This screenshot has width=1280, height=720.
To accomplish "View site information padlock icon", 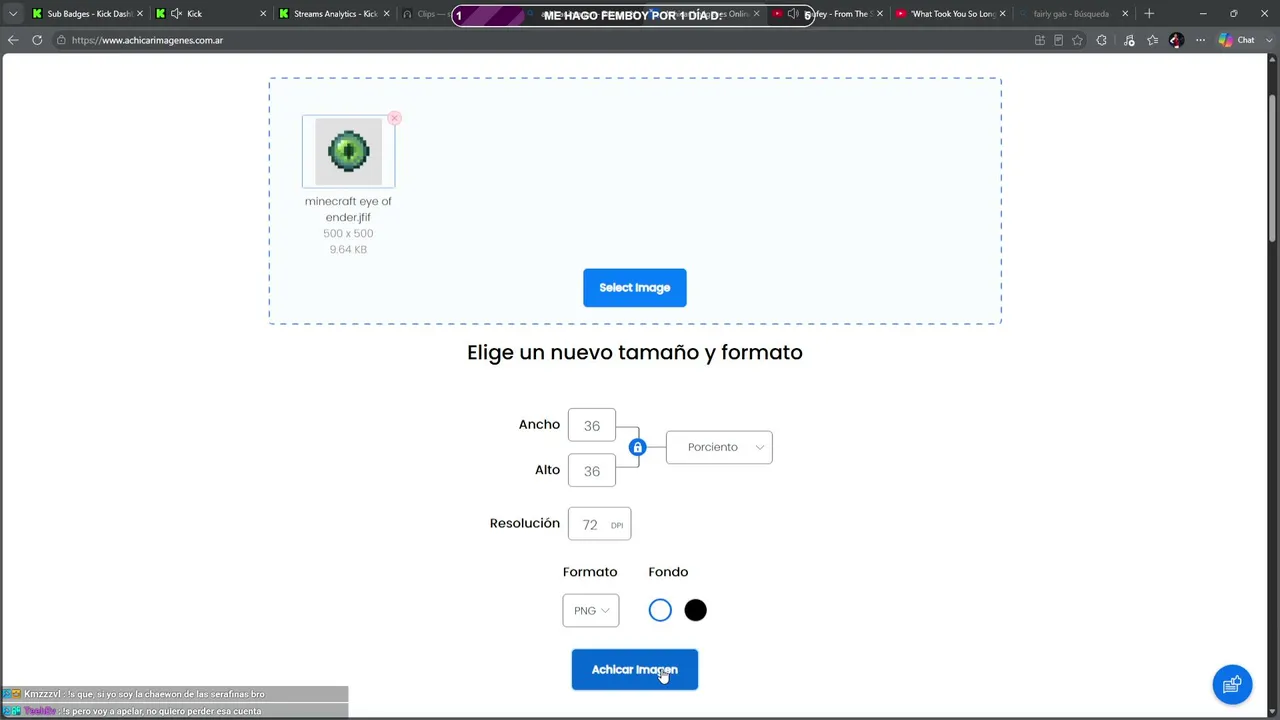I will [x=61, y=40].
